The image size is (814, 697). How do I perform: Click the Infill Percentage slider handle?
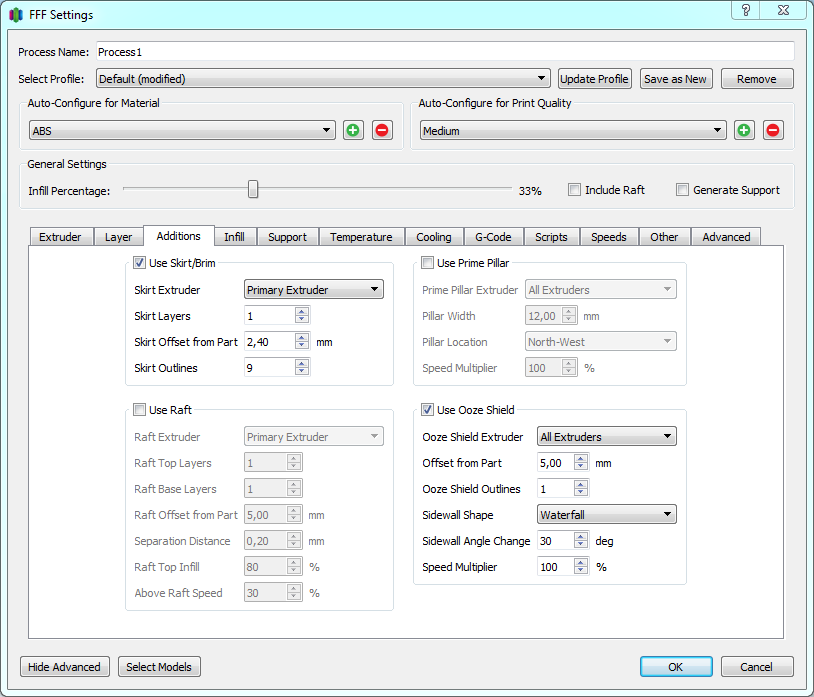click(x=253, y=189)
